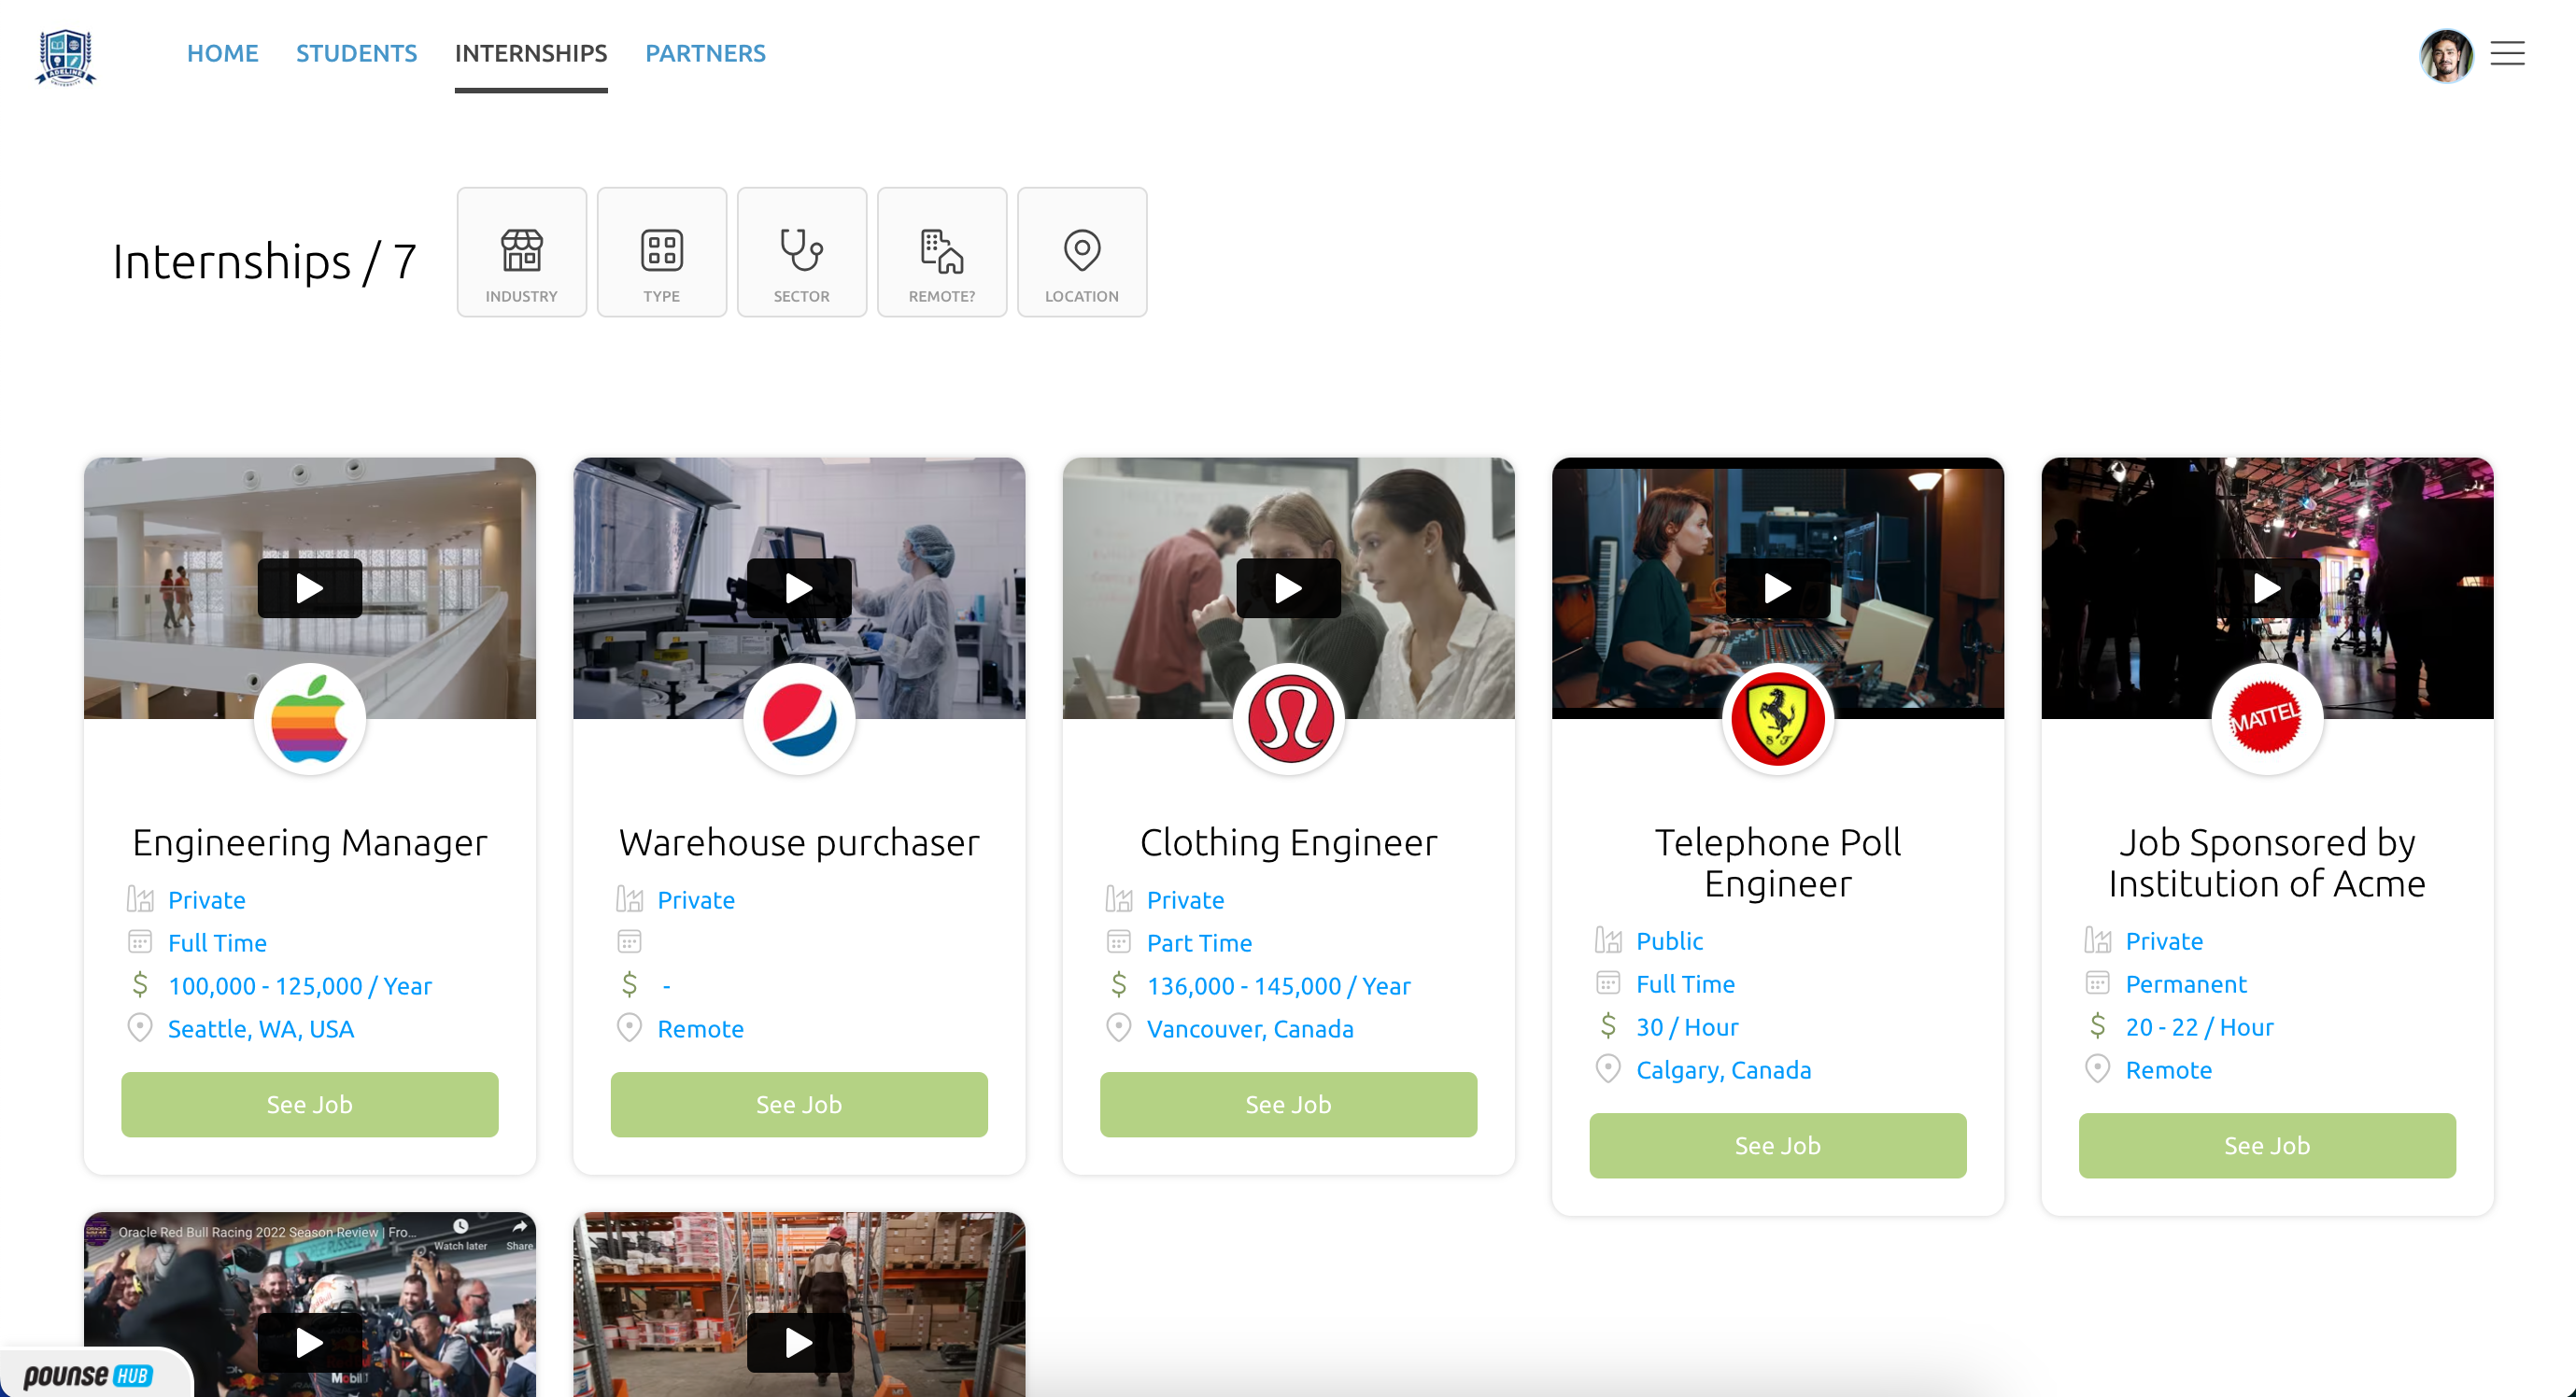
Task: Go to the Partners tab
Action: tap(705, 53)
